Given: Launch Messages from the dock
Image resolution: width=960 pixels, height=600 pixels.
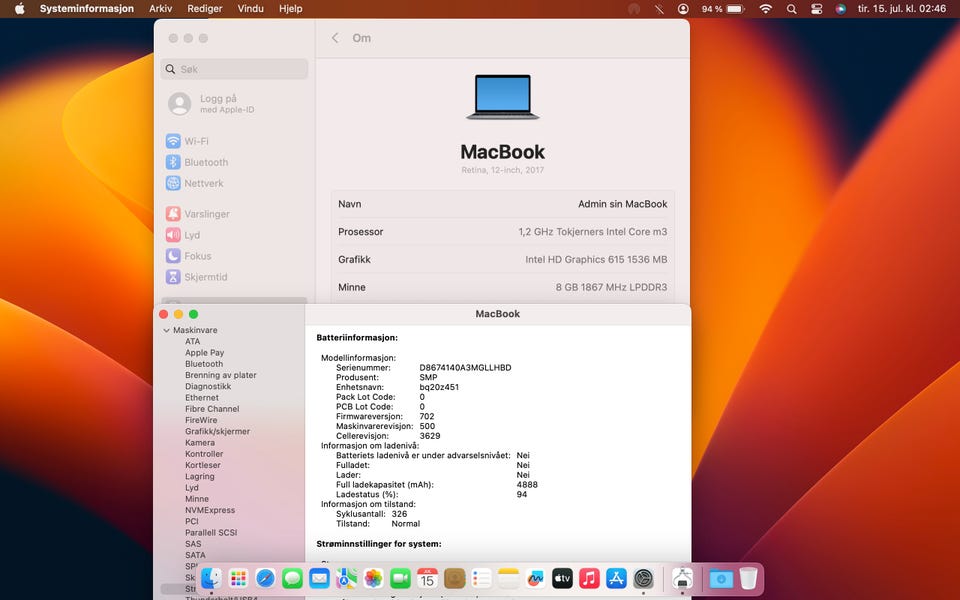Looking at the screenshot, I should (292, 578).
